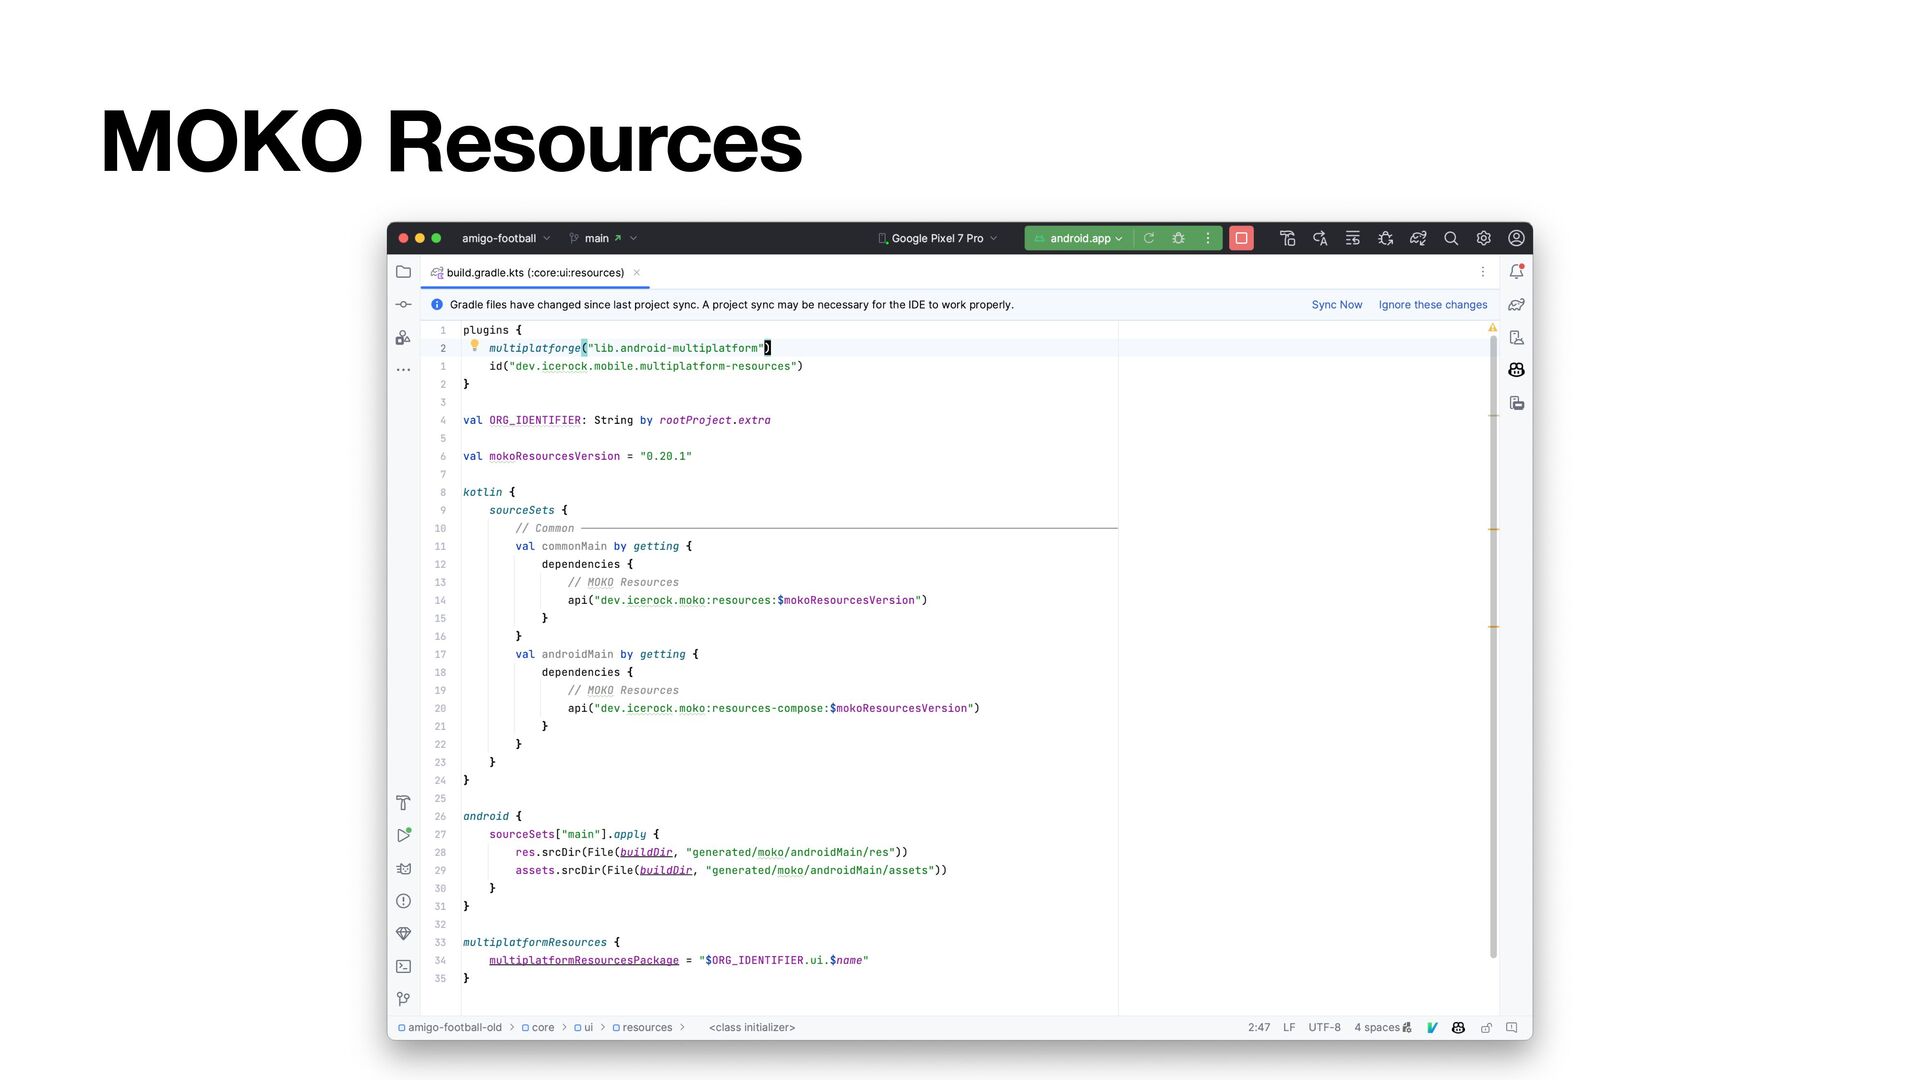Open the Git version control tool window
Screen dimensions: 1920x1080
tap(403, 998)
